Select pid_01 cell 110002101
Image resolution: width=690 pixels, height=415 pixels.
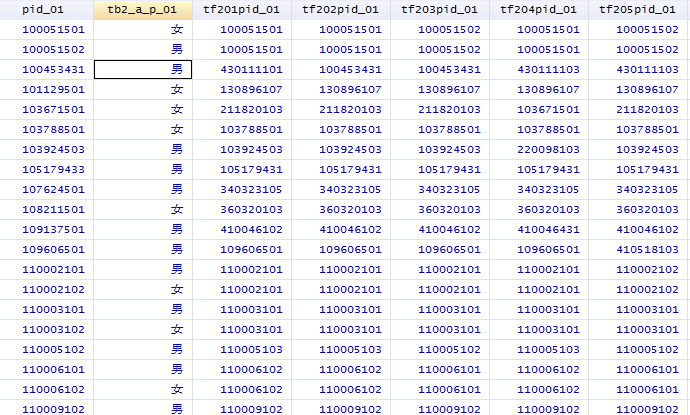point(47,270)
